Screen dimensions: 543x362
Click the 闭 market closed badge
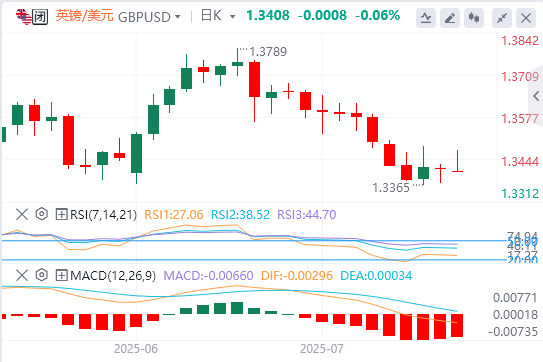[x=40, y=17]
